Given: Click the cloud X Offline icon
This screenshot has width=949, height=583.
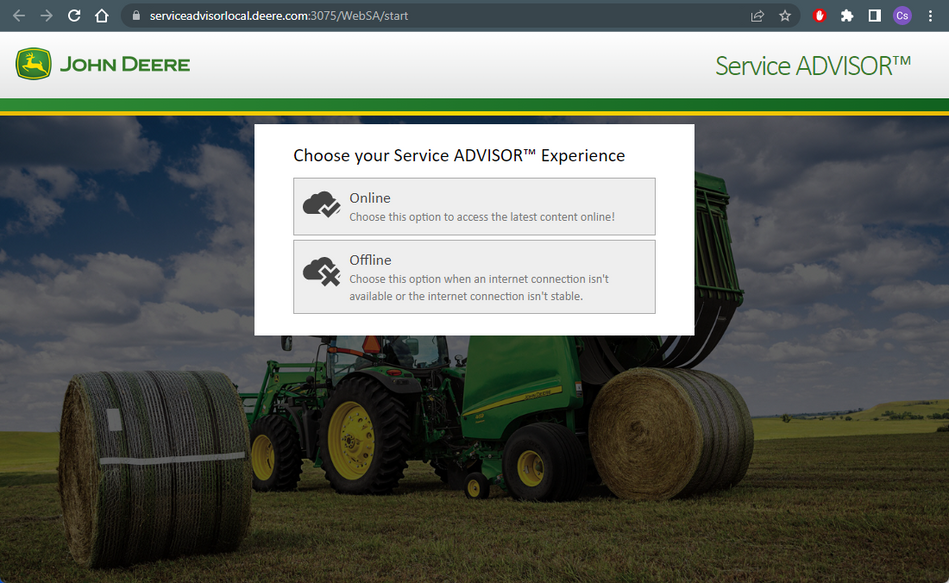Looking at the screenshot, I should click(321, 271).
